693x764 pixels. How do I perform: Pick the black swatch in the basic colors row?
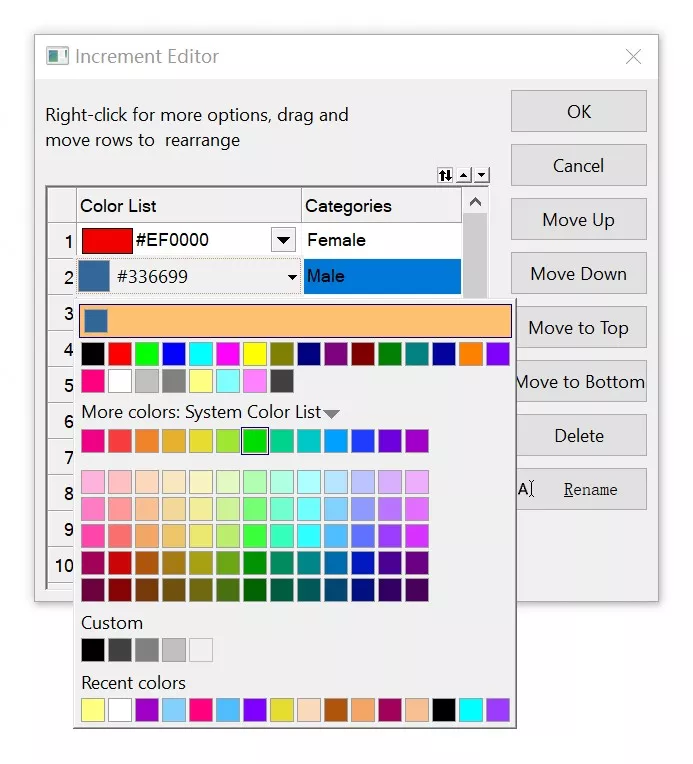[x=93, y=354]
